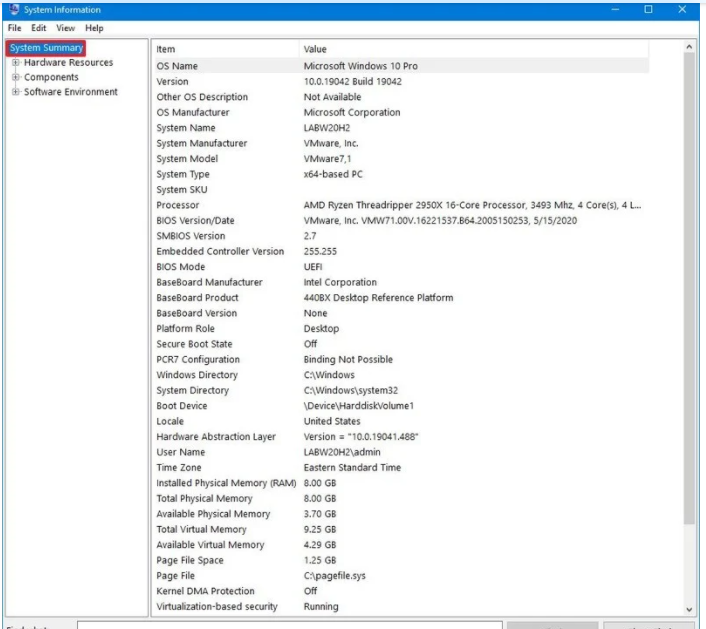The height and width of the screenshot is (629, 706).
Task: Click the VMware, Inc. manufacturer value
Action: tap(331, 143)
